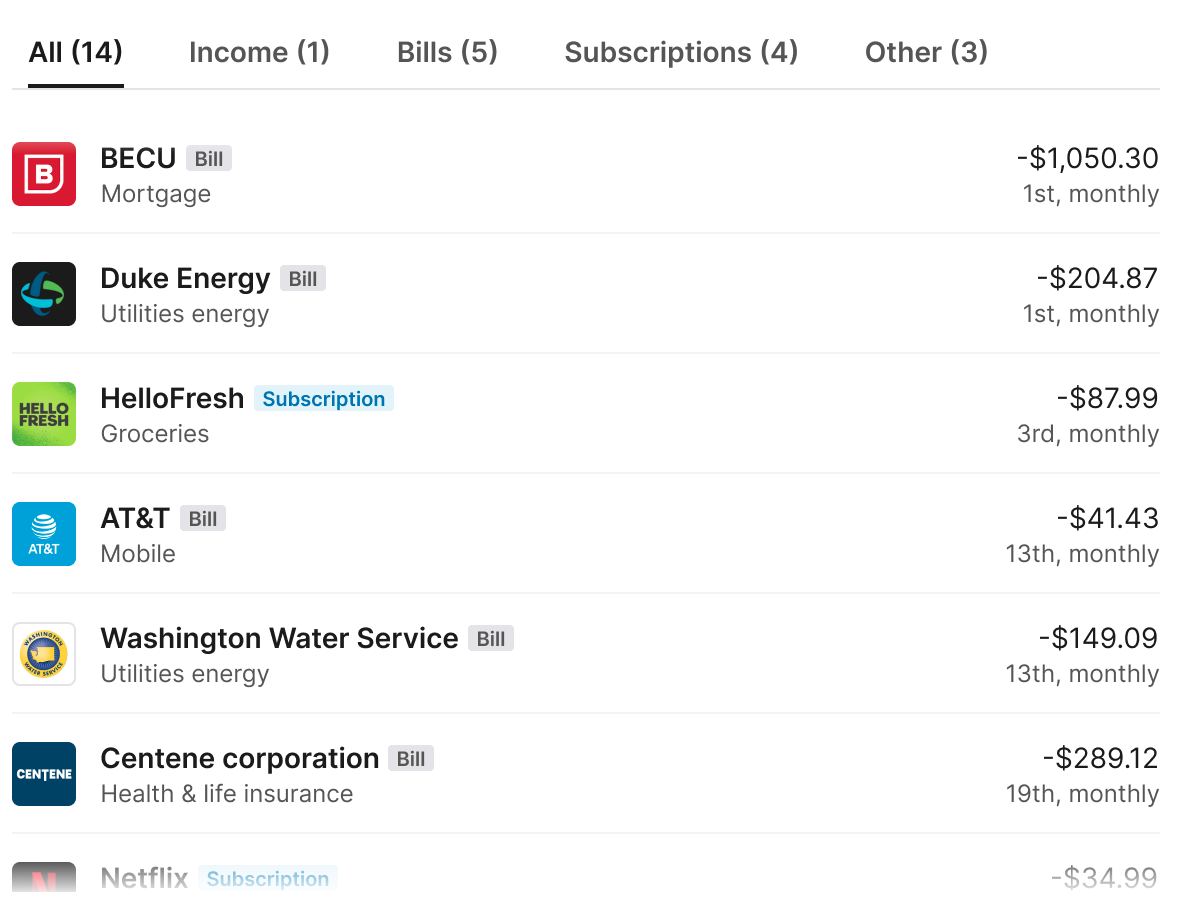Open the Subscriptions (4) tab
1180x924 pixels.
[681, 52]
